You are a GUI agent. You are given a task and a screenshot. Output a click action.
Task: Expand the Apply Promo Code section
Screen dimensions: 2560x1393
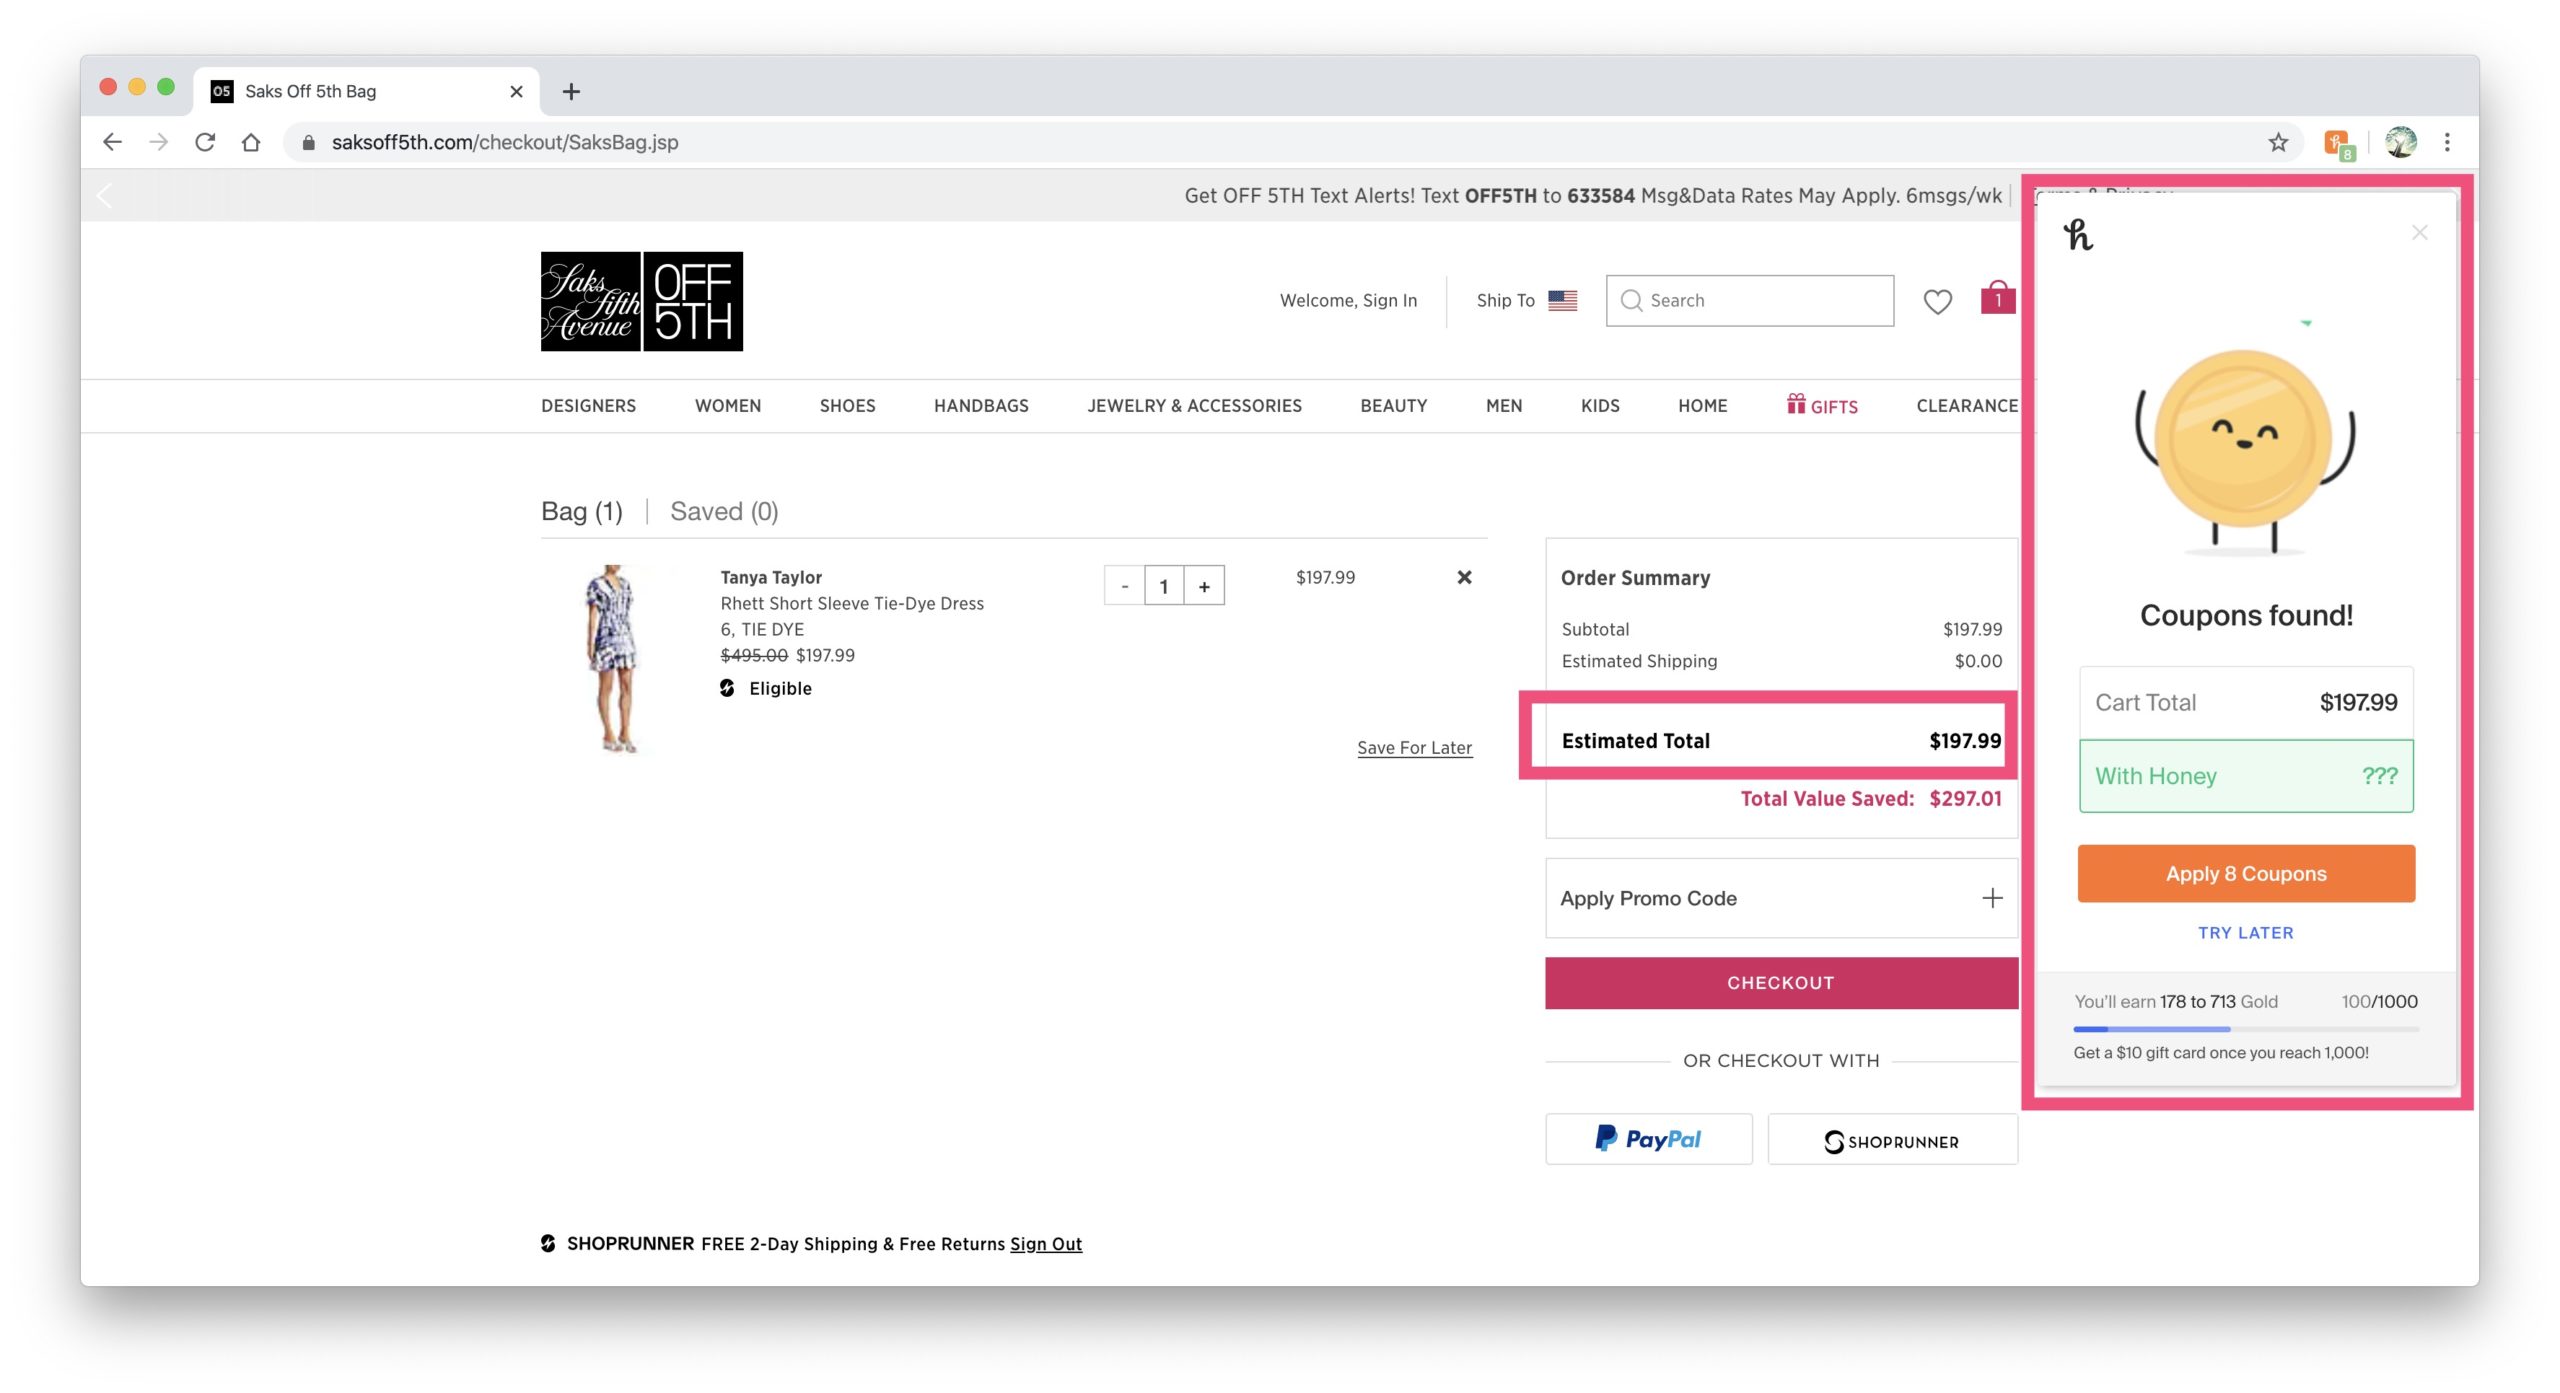(x=1781, y=898)
